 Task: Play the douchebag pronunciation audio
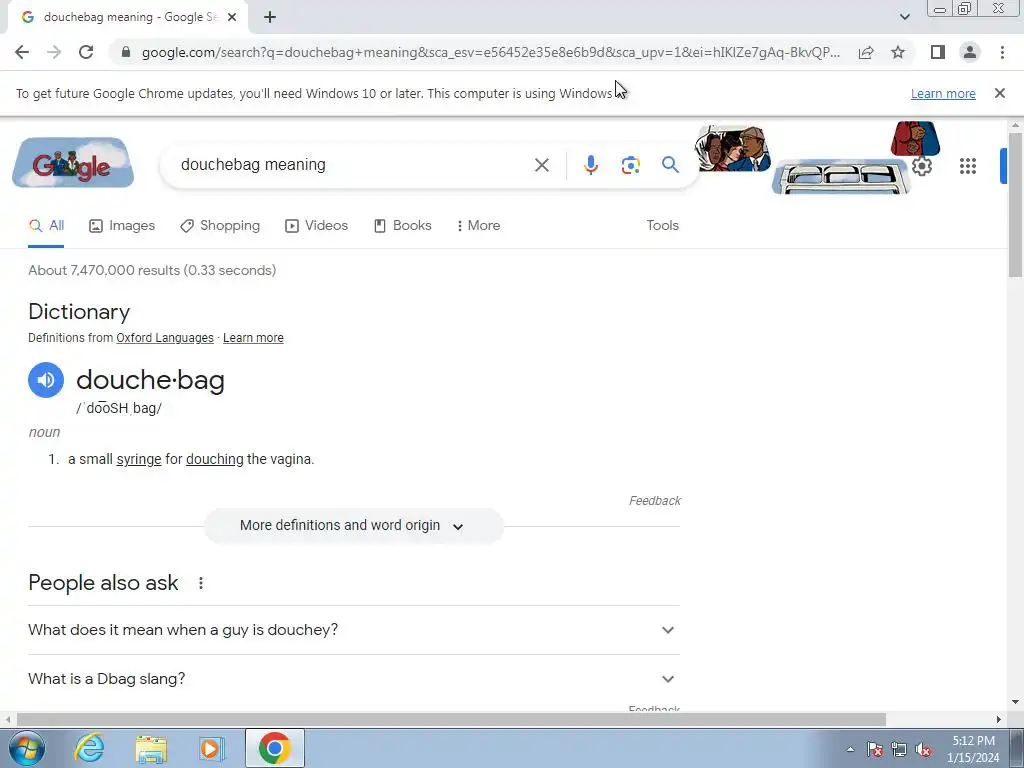[46, 380]
